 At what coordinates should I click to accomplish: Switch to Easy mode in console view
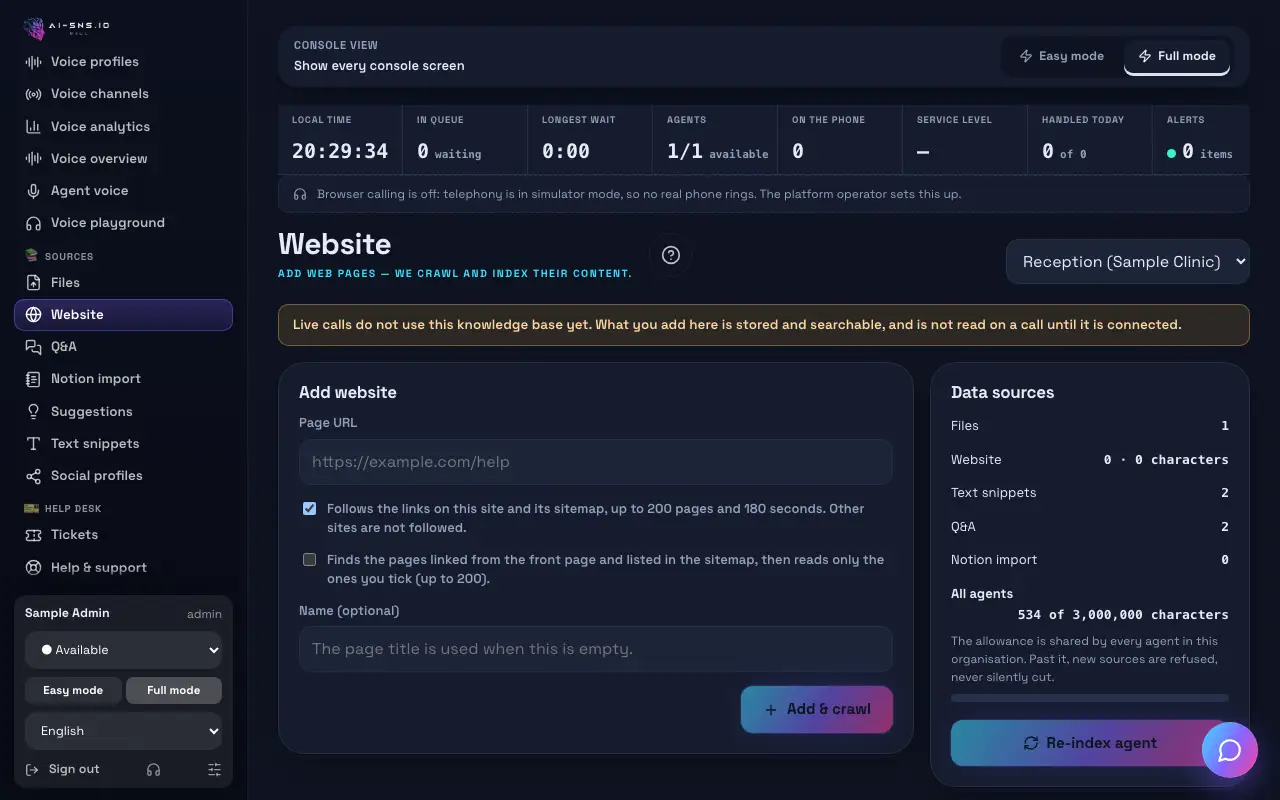click(x=1061, y=56)
